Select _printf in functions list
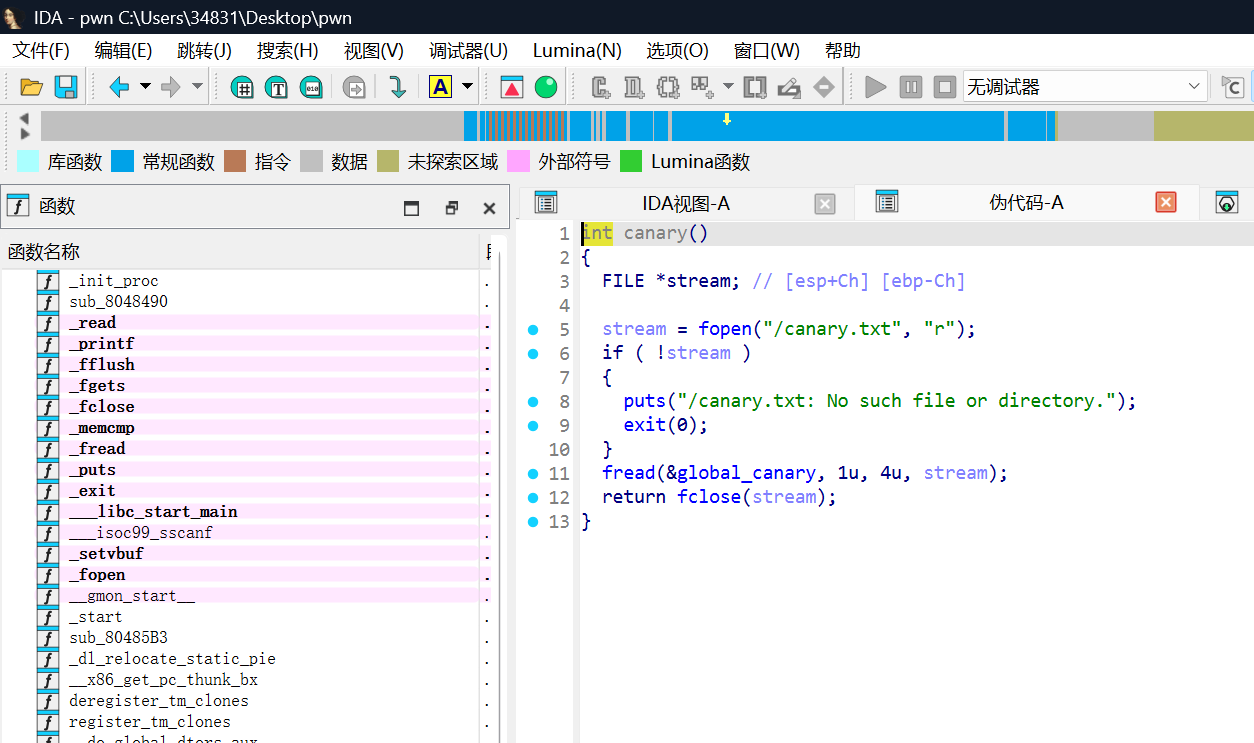 [101, 343]
